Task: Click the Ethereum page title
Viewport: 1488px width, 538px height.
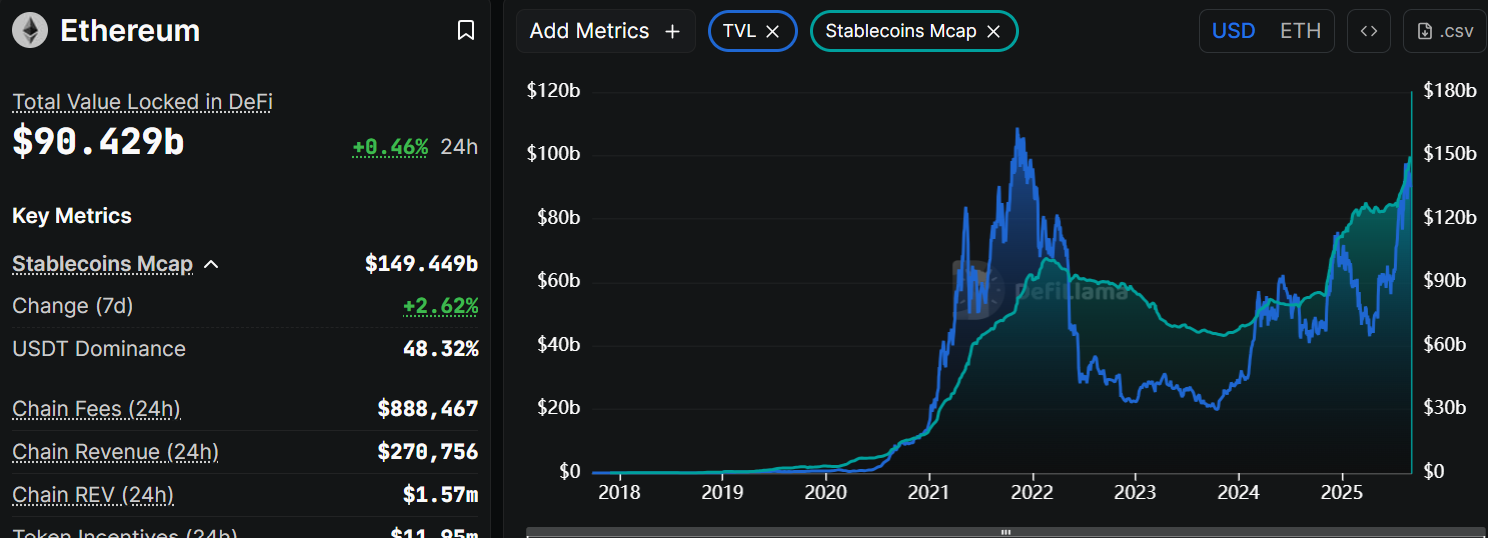Action: pos(130,31)
